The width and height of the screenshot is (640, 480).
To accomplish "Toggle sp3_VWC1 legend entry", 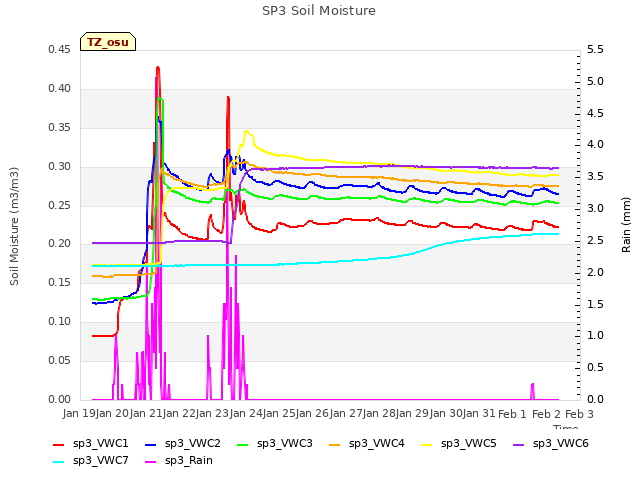I will click(91, 443).
